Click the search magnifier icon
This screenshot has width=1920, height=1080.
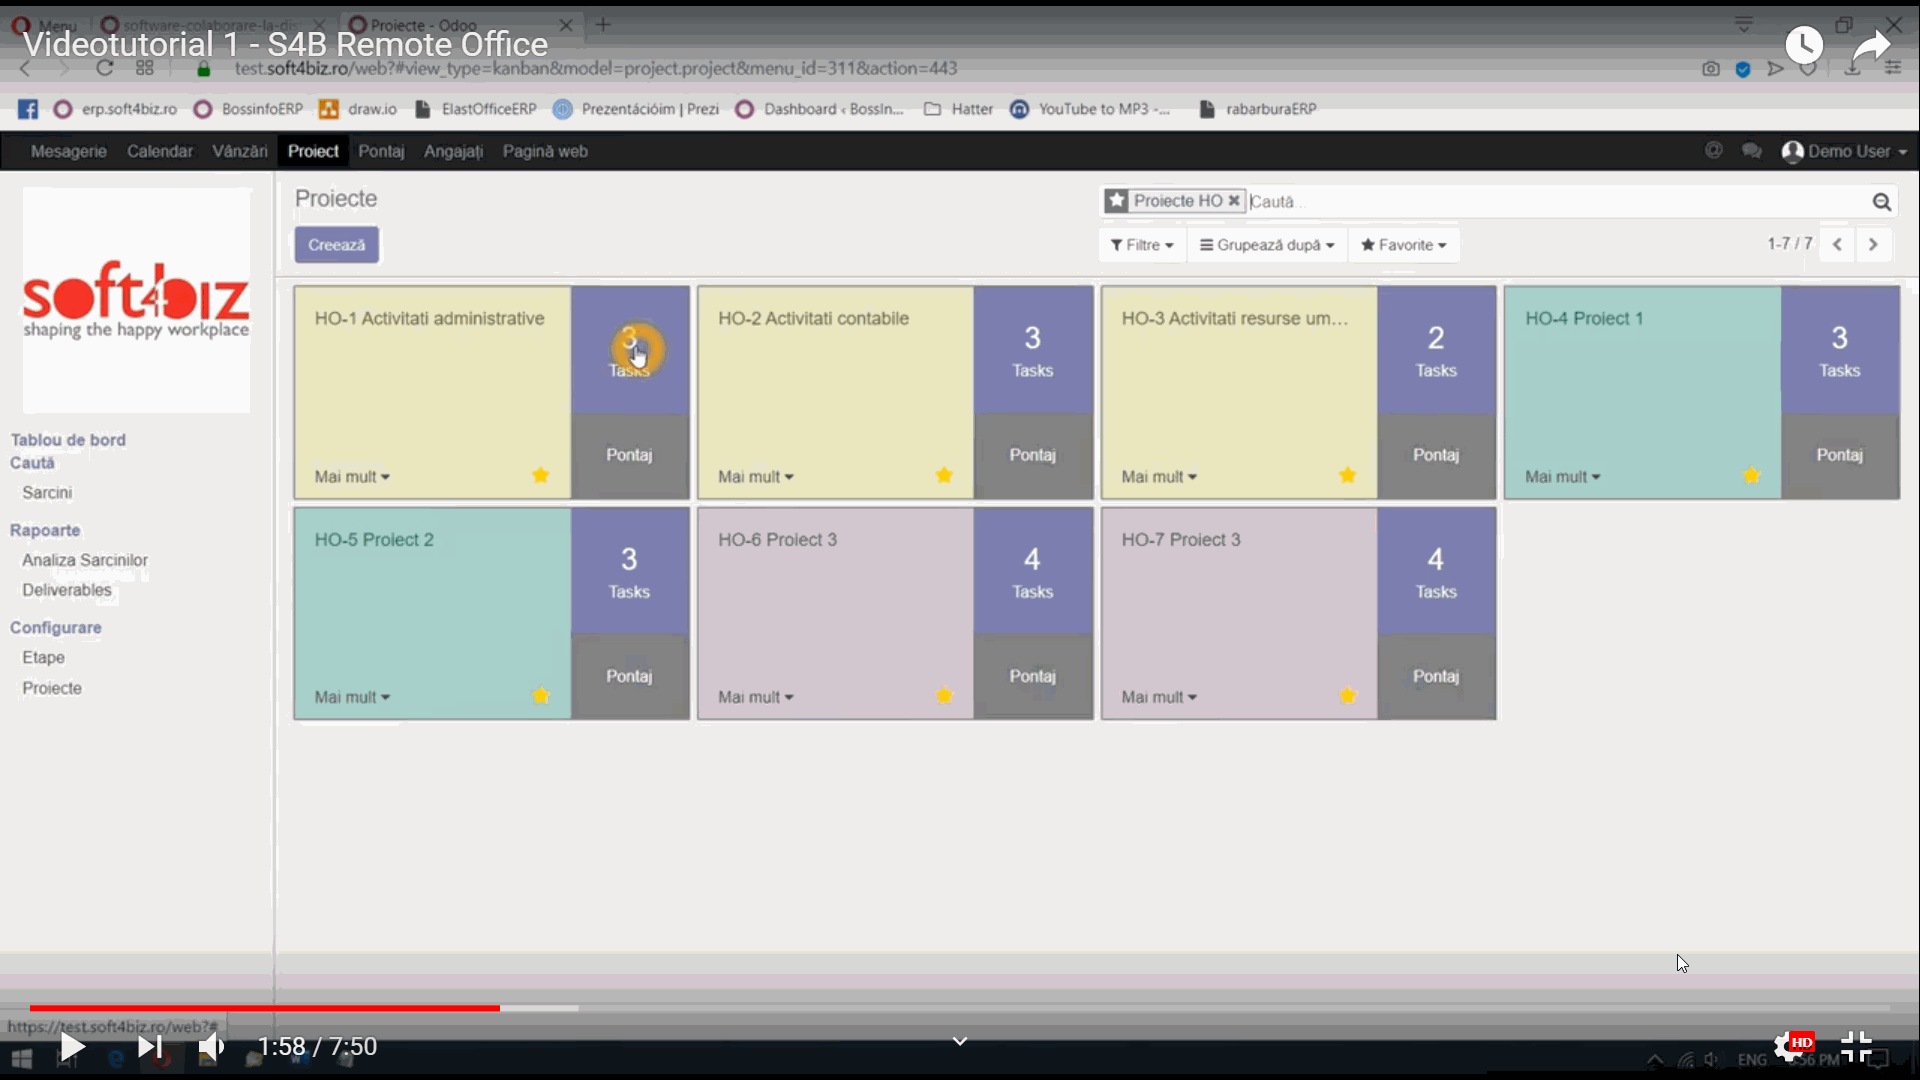pyautogui.click(x=1881, y=202)
